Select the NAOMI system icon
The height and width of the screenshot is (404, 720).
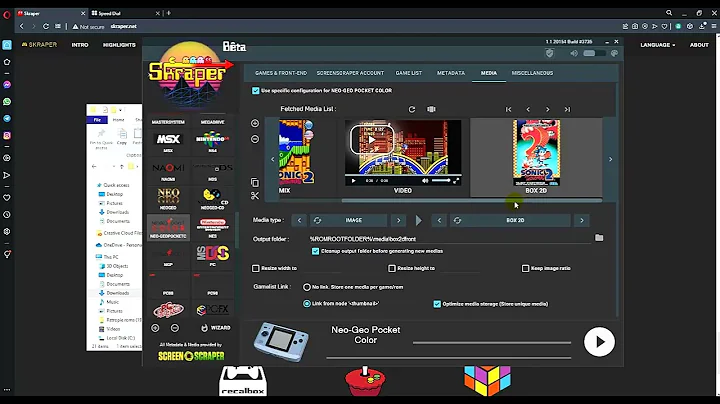click(x=168, y=171)
